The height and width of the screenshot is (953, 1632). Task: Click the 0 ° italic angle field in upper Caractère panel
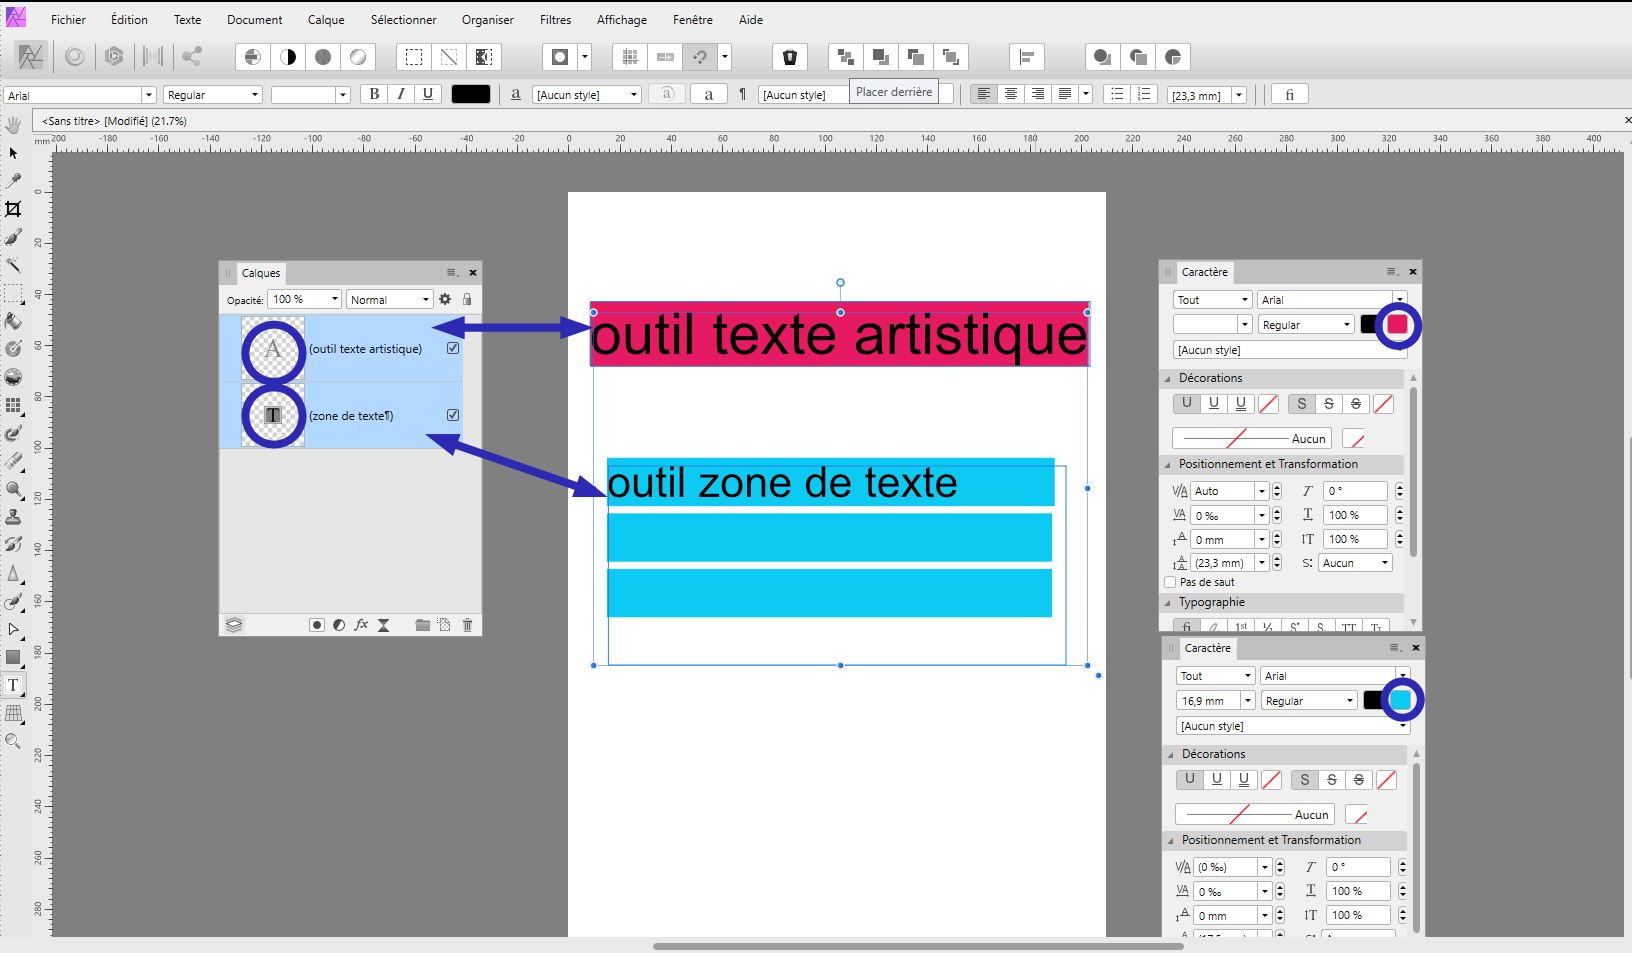[1356, 491]
